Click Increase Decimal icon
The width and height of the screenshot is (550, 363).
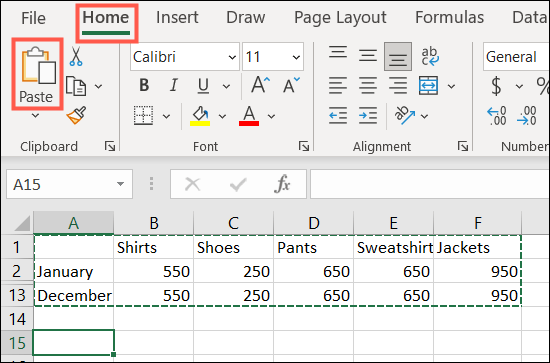[x=497, y=116]
